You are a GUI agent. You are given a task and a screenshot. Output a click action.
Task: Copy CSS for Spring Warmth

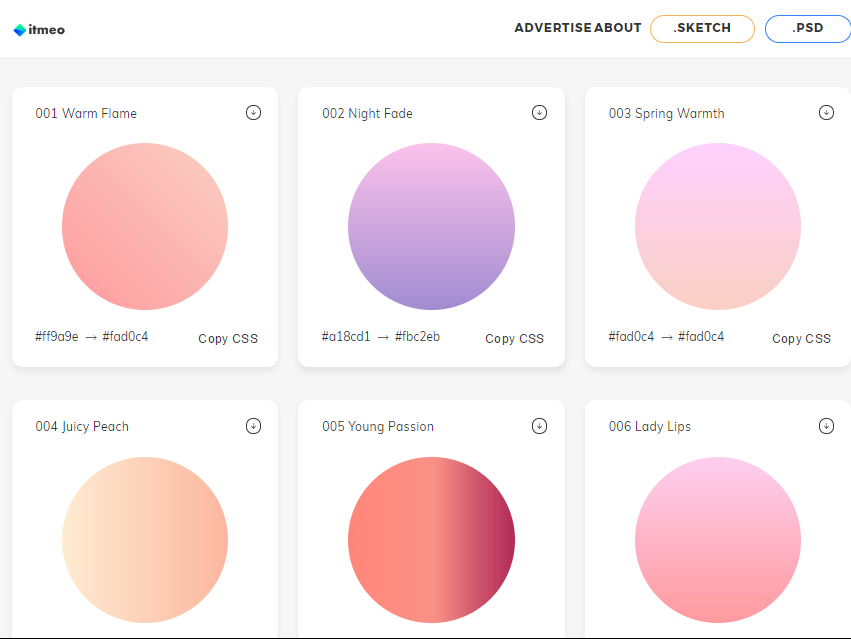pyautogui.click(x=801, y=339)
